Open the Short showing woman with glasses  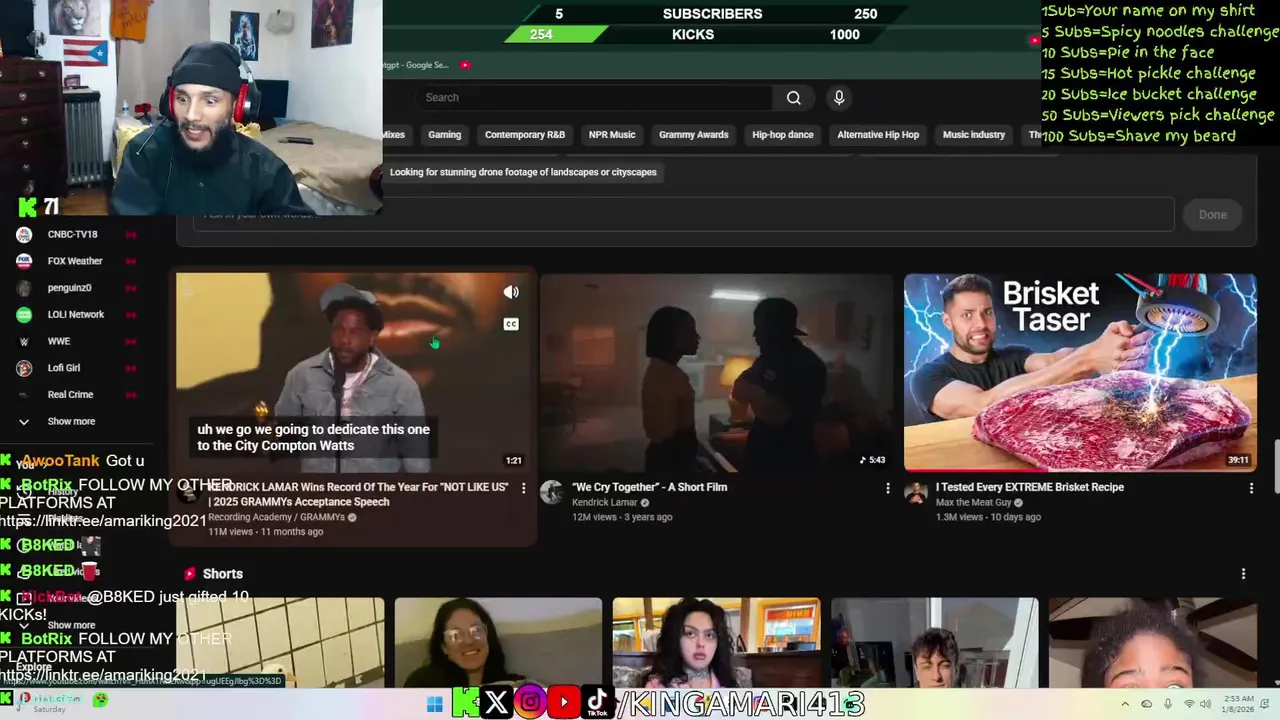[498, 642]
